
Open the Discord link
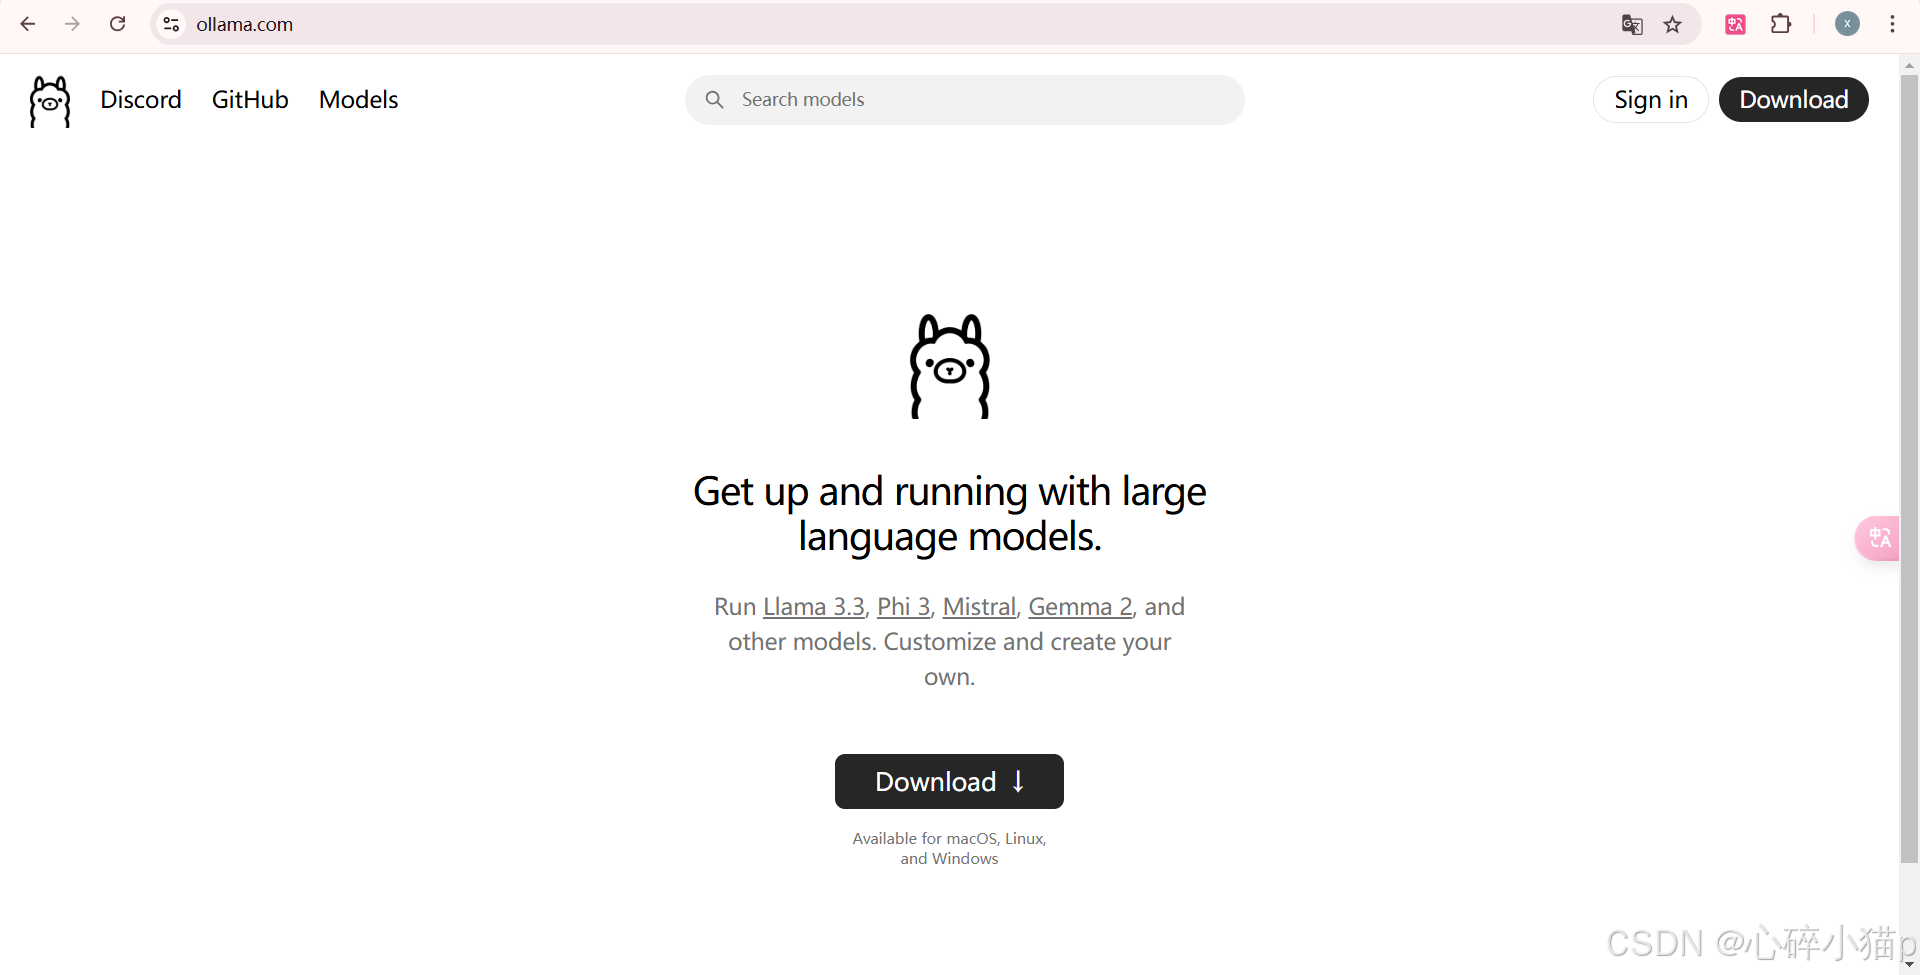tap(141, 100)
